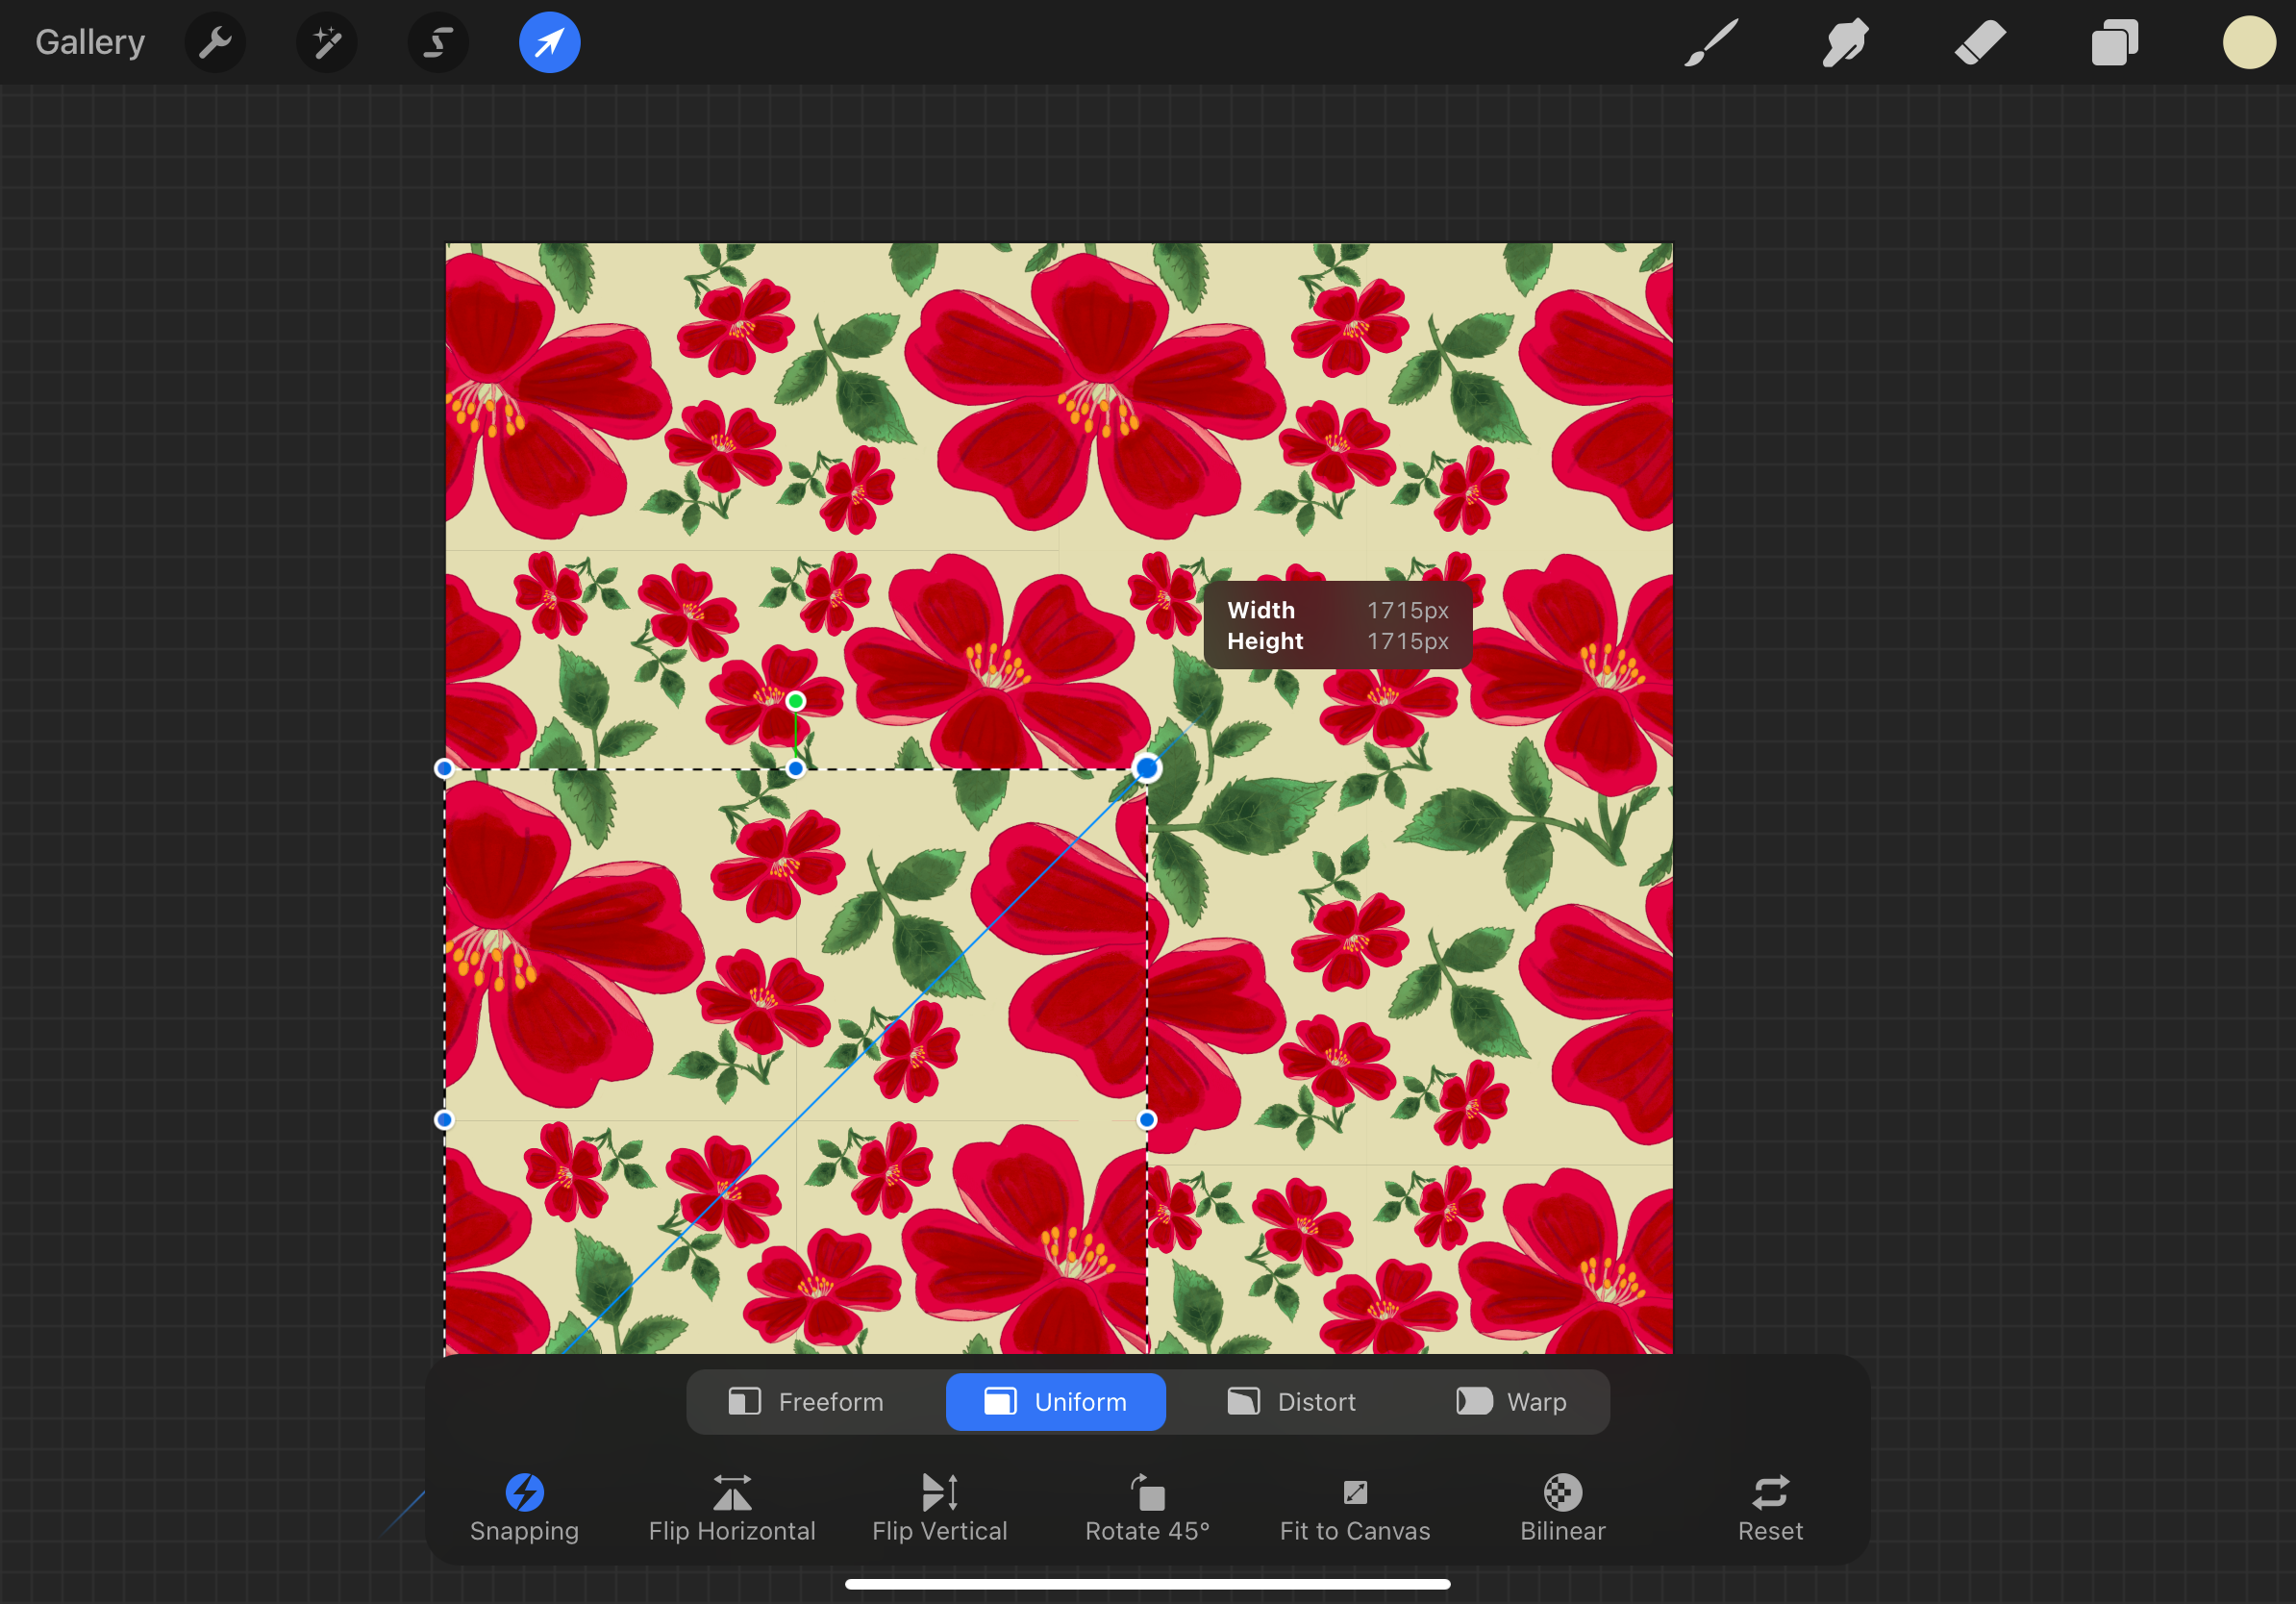
Task: Flip the selection vertically
Action: (x=940, y=1507)
